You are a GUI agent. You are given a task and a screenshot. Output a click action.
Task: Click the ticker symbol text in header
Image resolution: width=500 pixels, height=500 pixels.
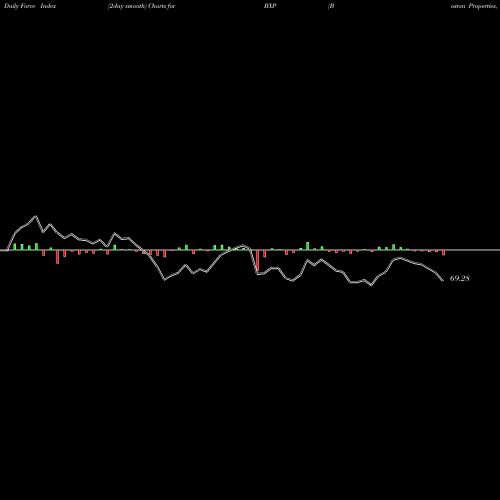[270, 6]
